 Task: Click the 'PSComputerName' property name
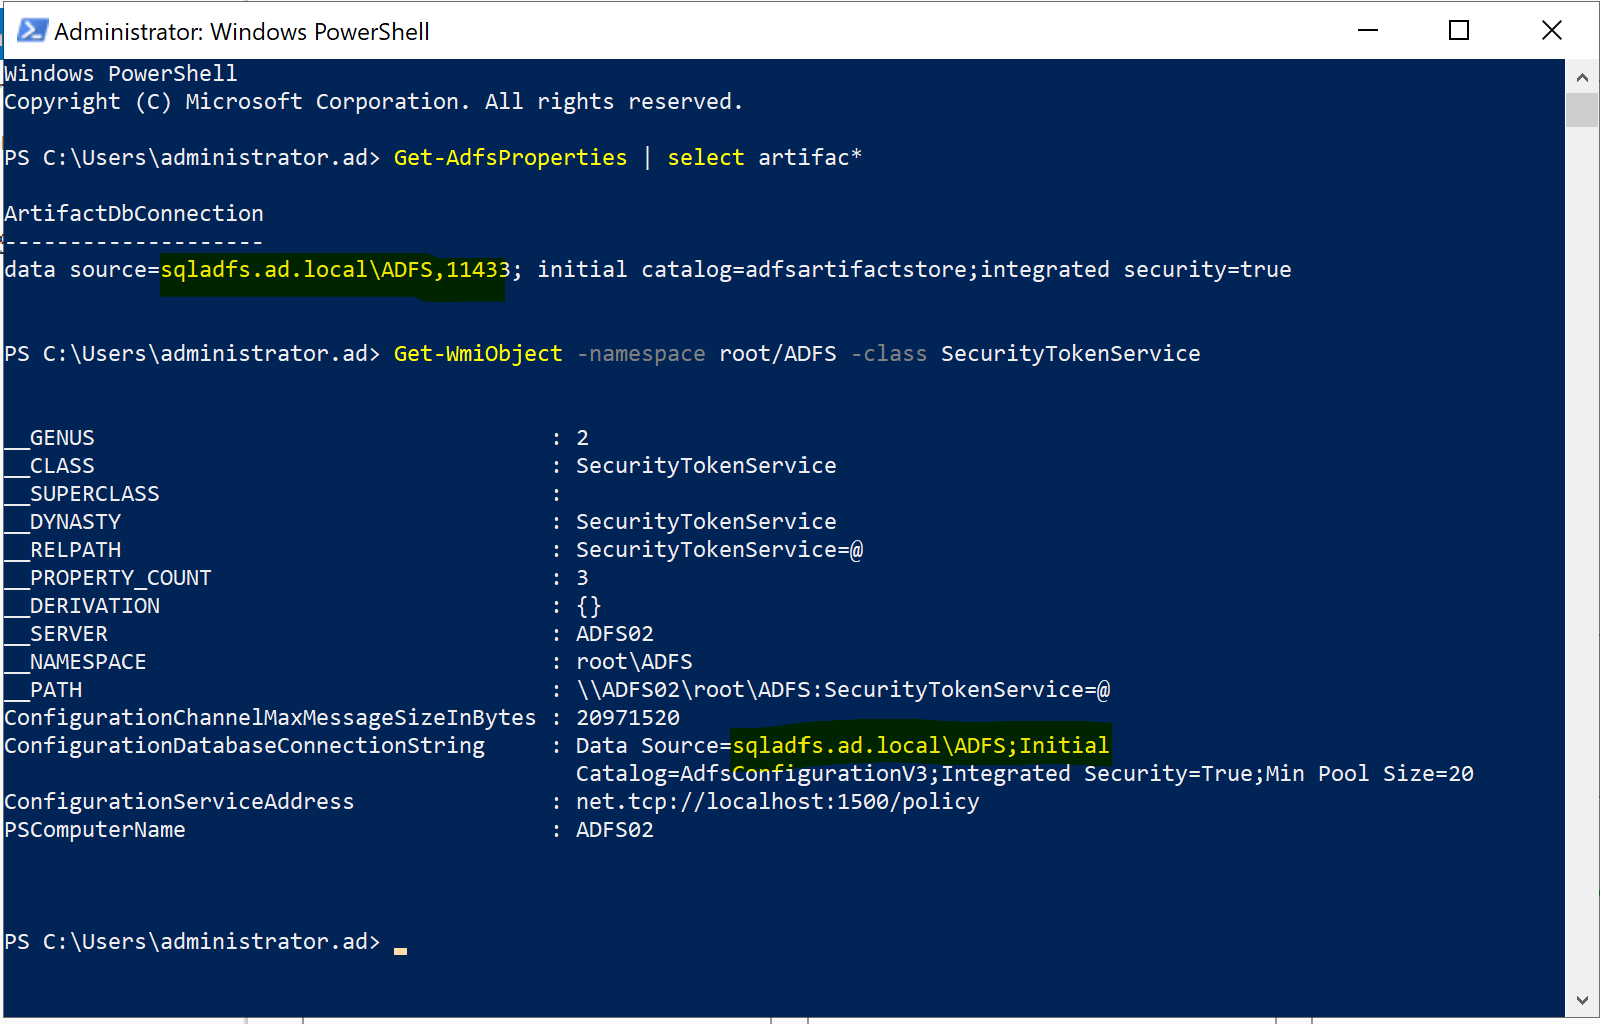pyautogui.click(x=95, y=830)
